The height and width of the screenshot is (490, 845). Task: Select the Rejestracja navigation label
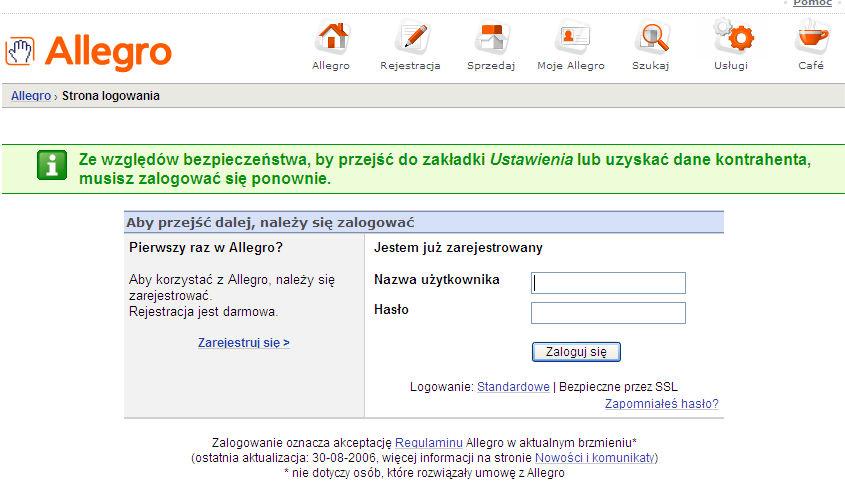[x=410, y=66]
